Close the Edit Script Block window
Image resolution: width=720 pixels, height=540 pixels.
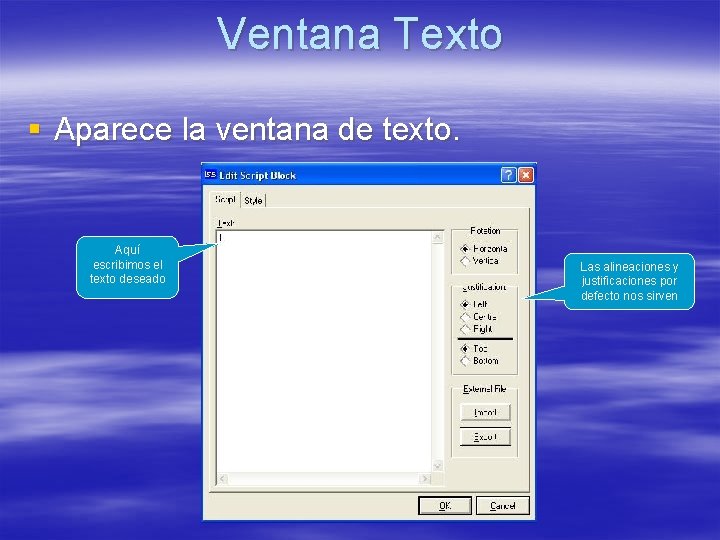[526, 175]
